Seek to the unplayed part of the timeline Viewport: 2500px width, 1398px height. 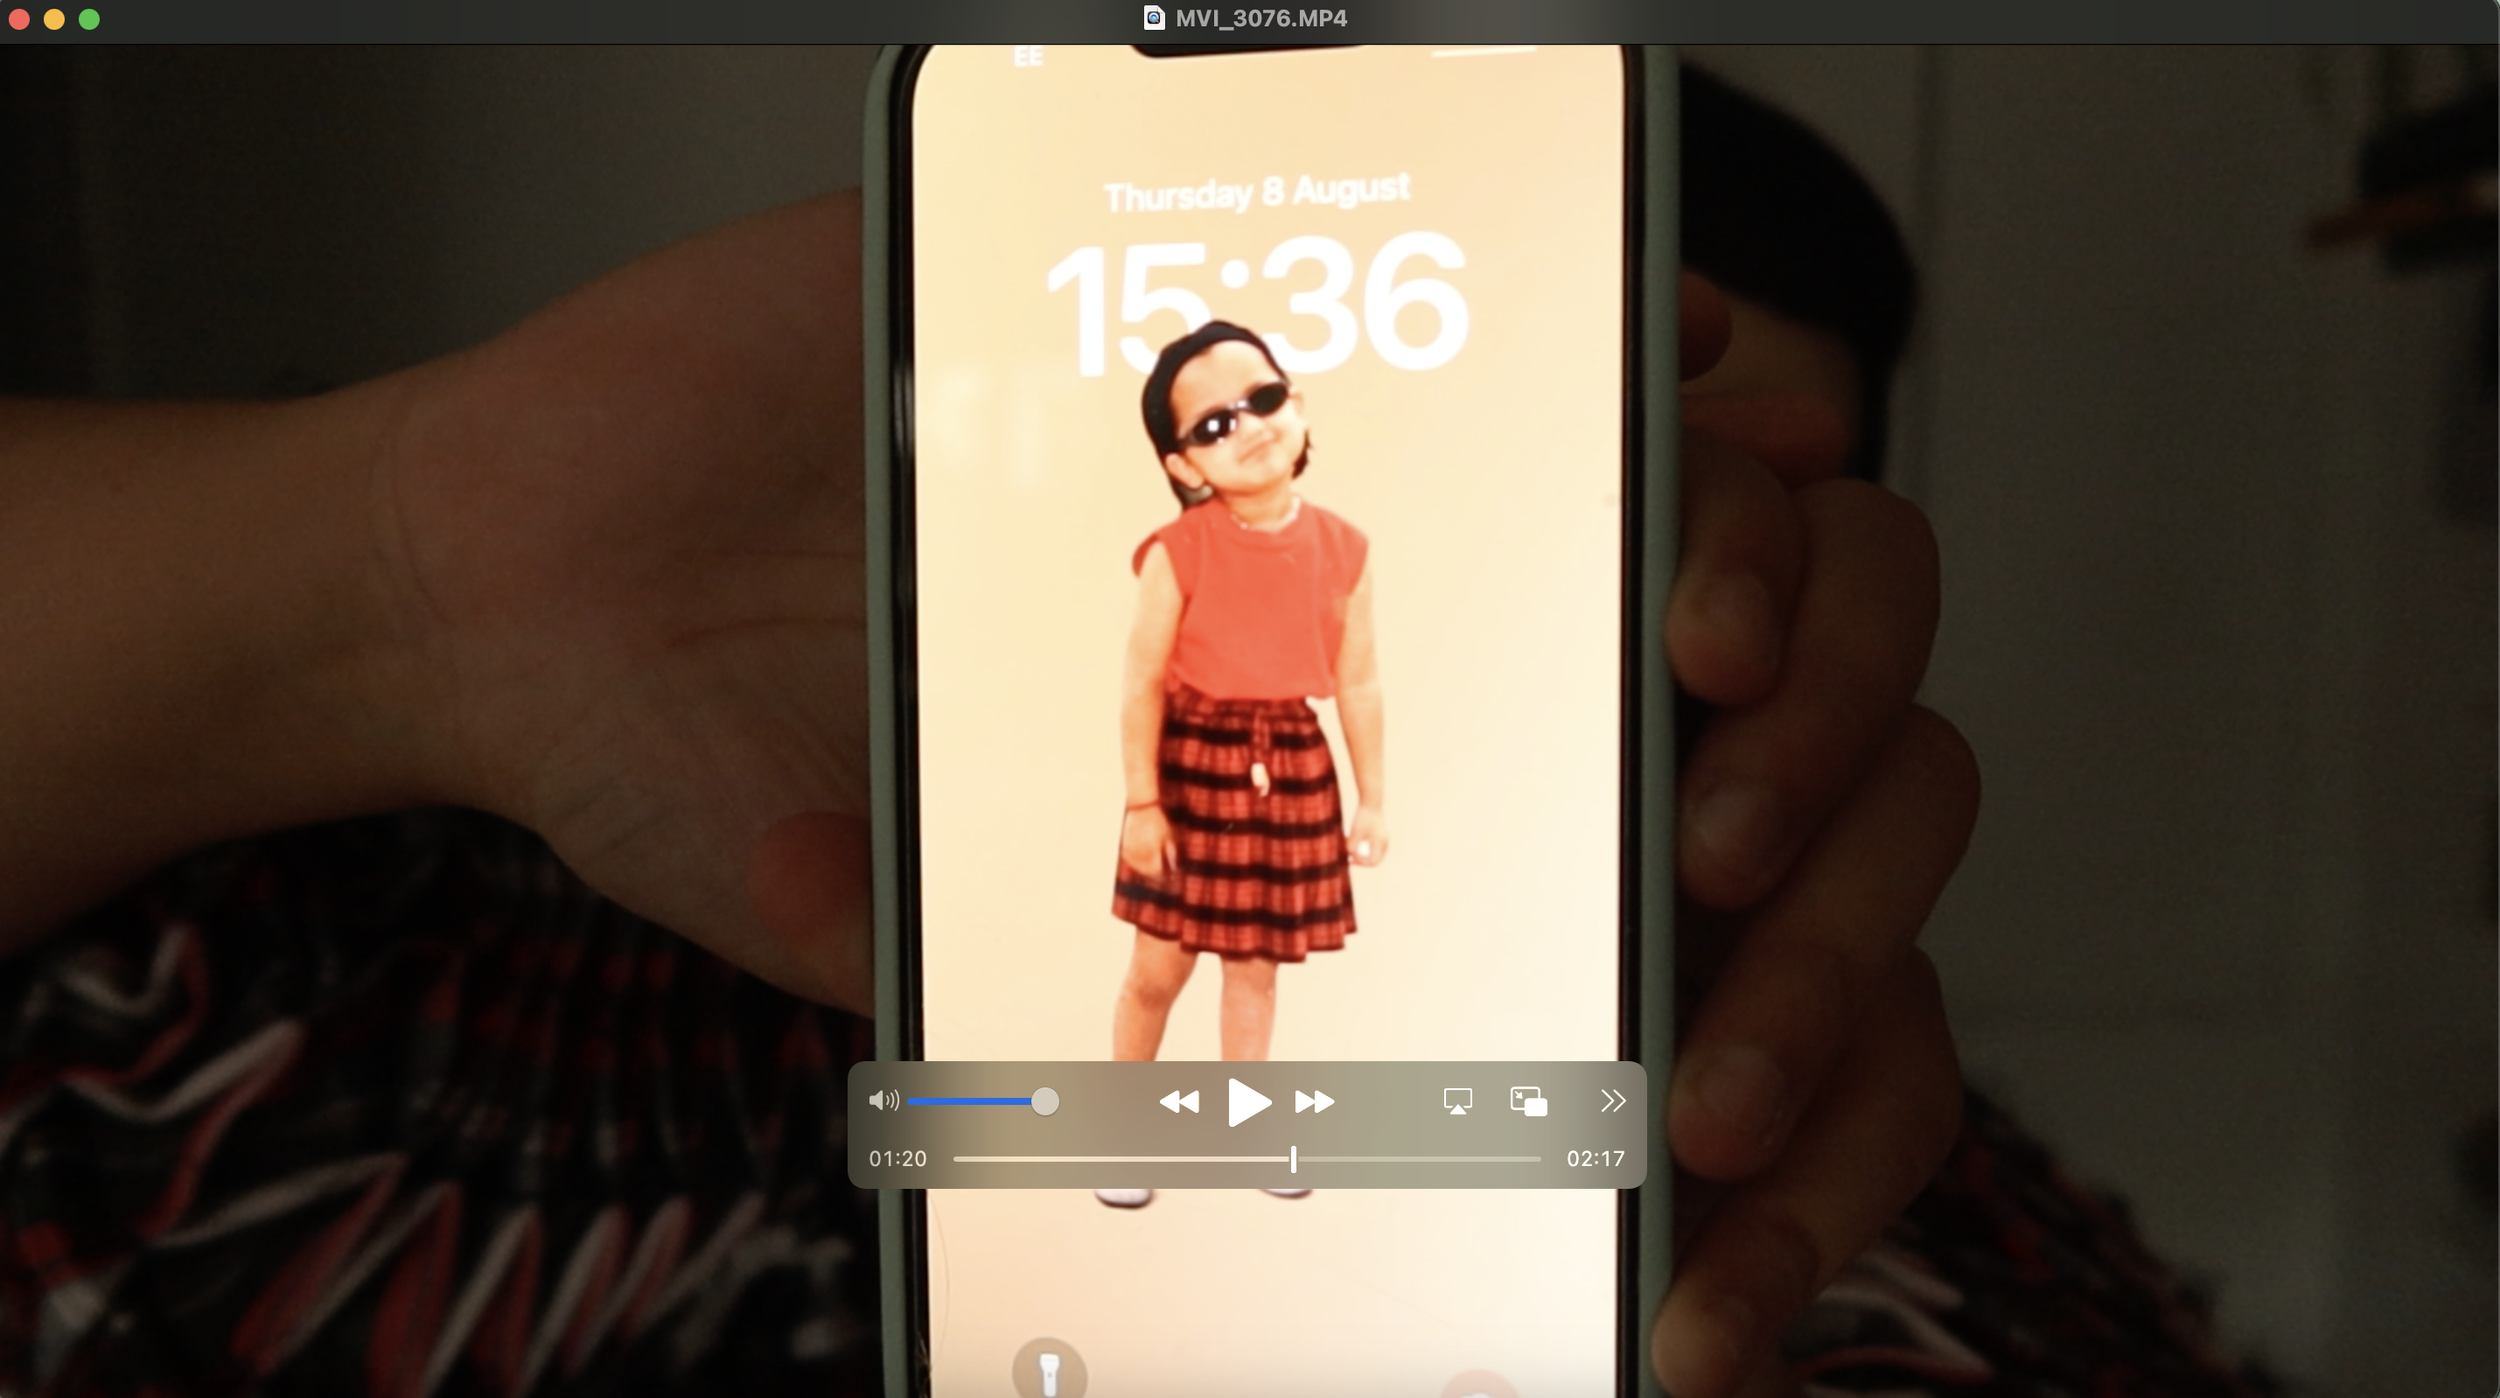[x=1420, y=1159]
